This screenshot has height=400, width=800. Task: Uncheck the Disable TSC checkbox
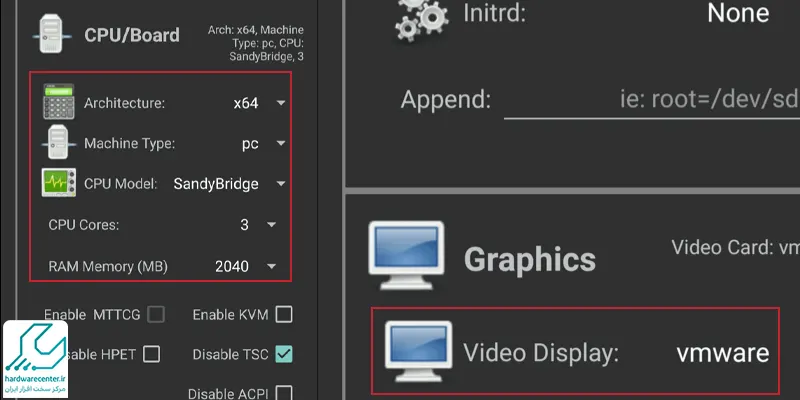(284, 354)
